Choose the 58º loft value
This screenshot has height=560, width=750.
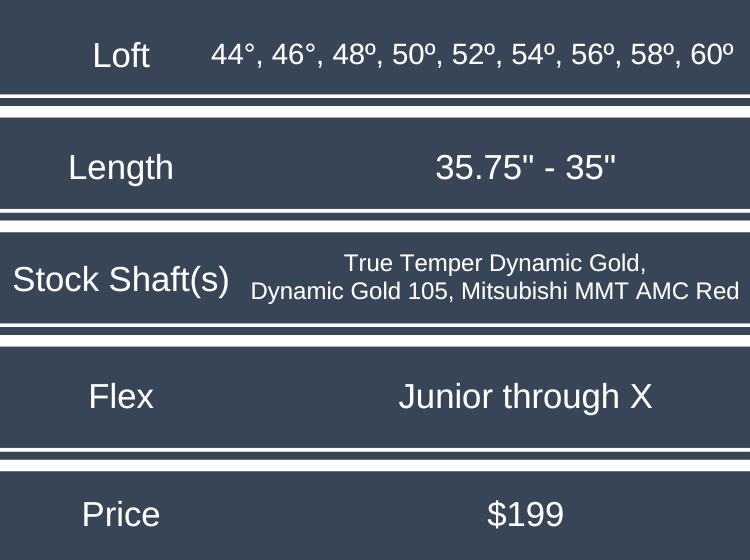pyautogui.click(x=654, y=54)
